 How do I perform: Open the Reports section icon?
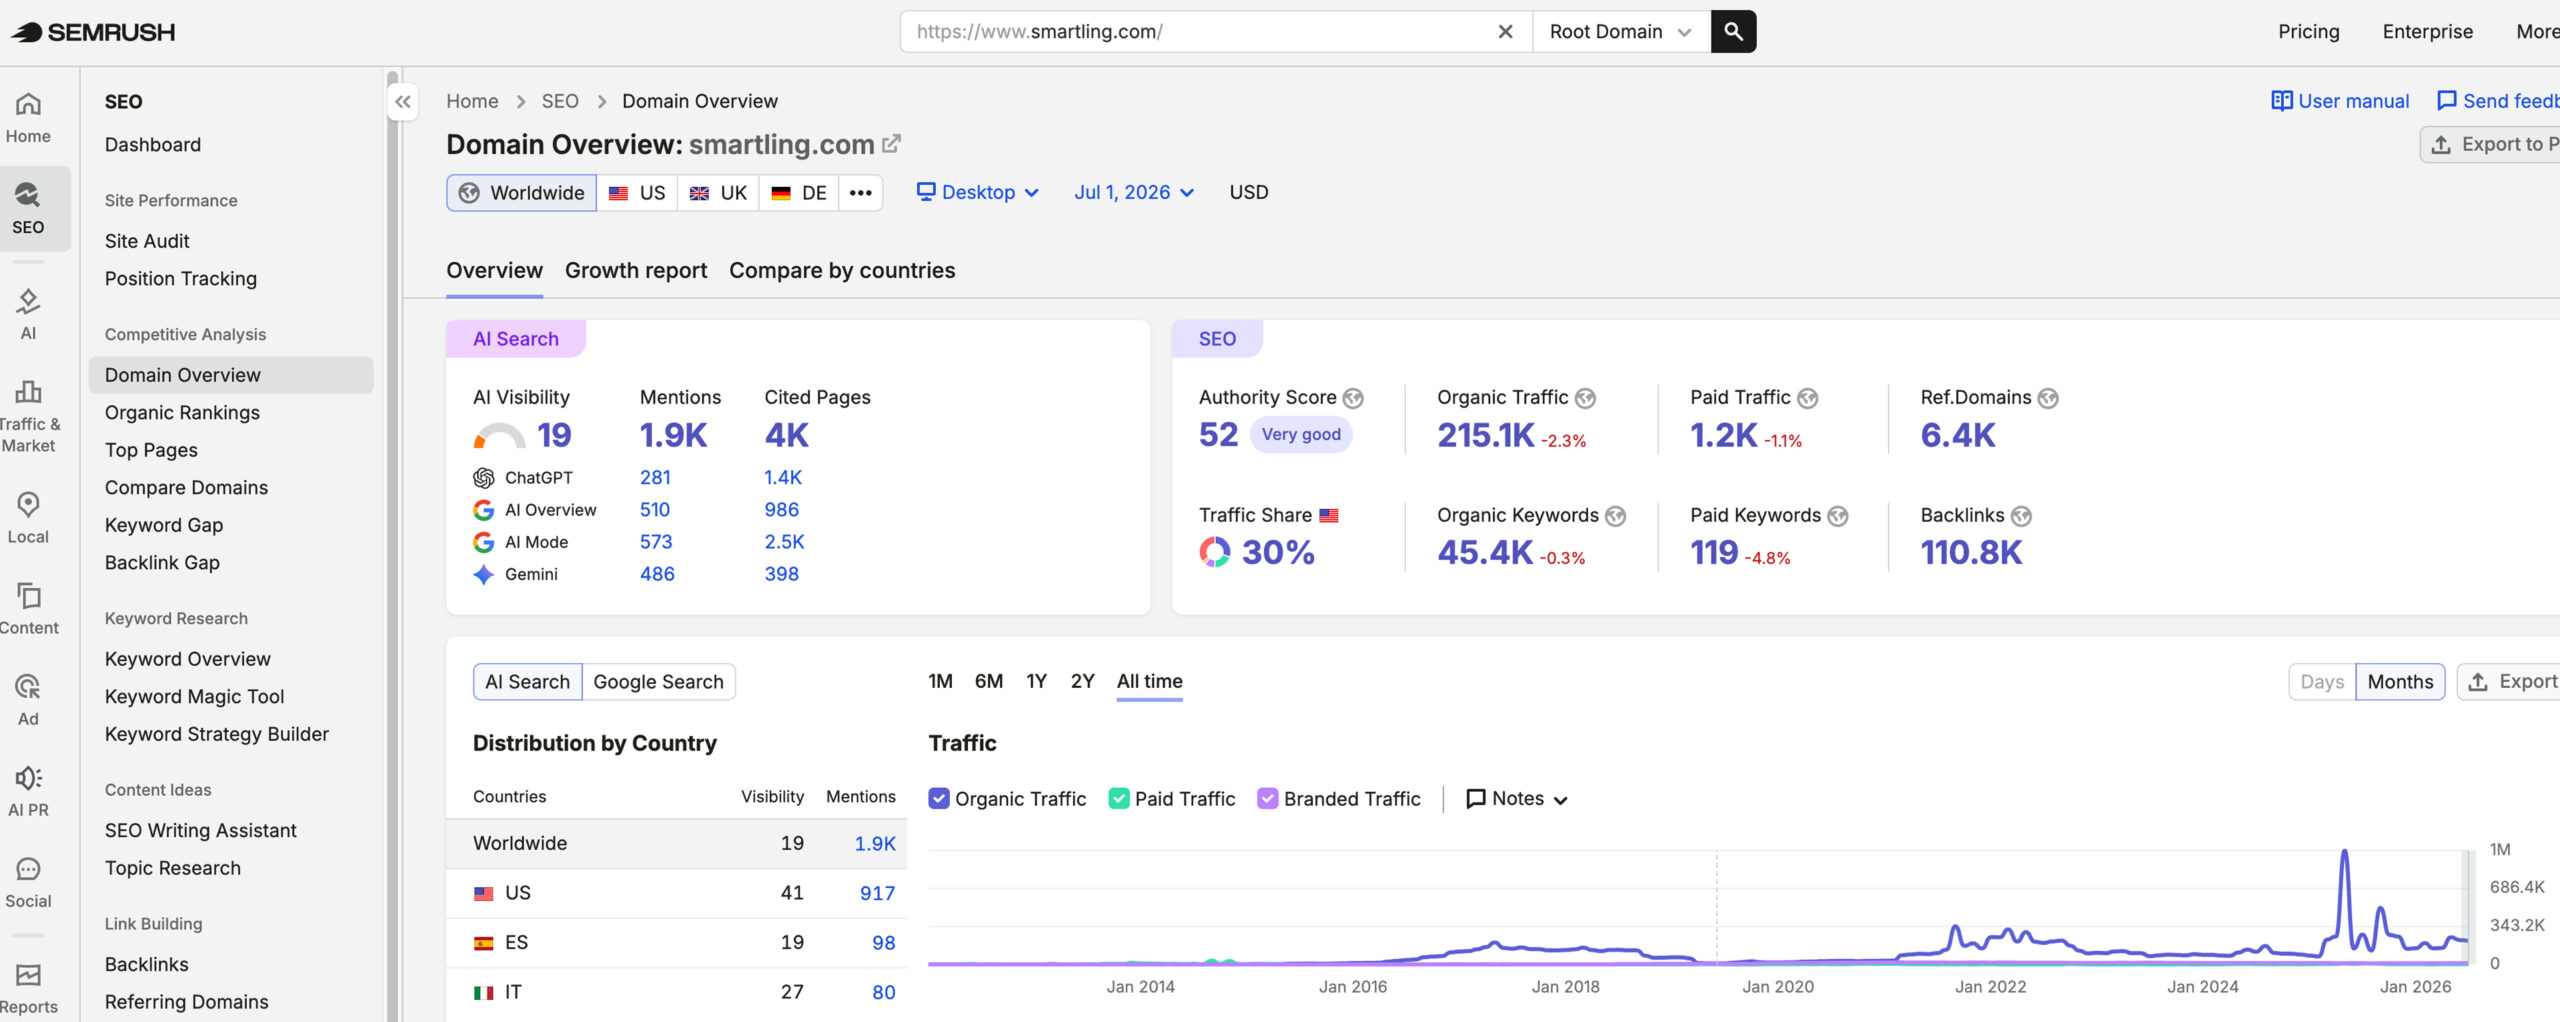tap(28, 974)
